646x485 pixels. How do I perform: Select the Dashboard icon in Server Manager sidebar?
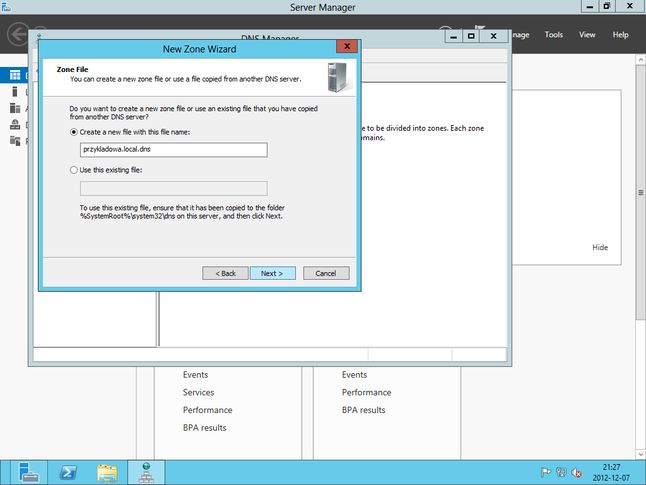[x=15, y=75]
